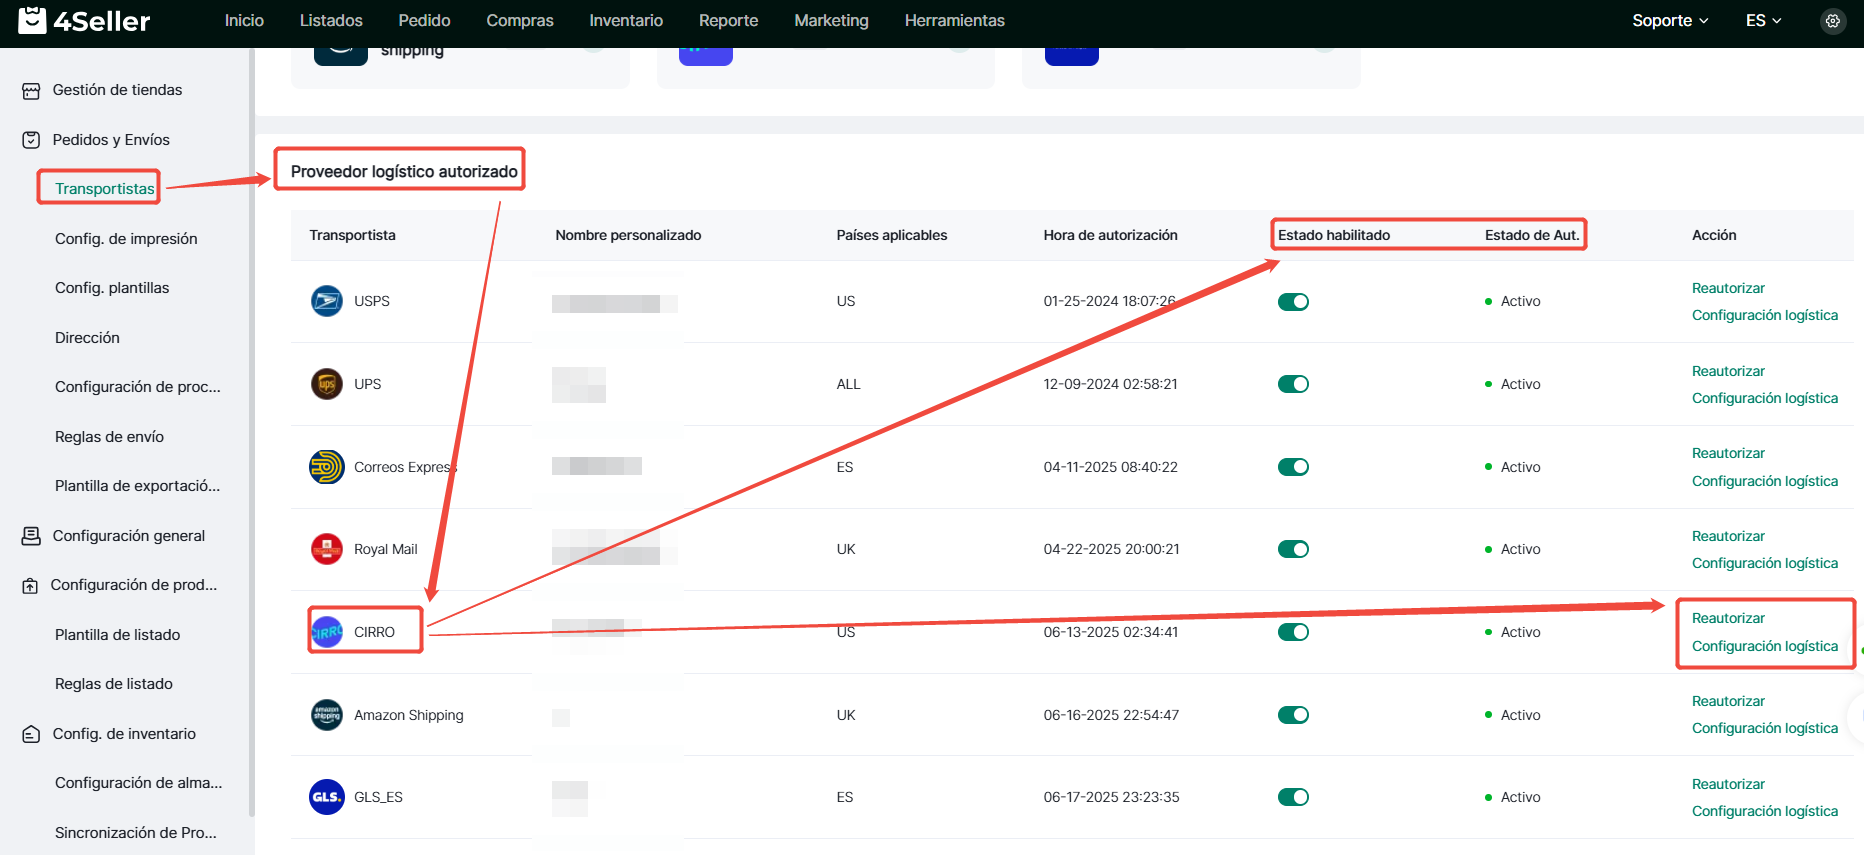Expand Gestión de tiendas in sidebar

[x=117, y=90]
